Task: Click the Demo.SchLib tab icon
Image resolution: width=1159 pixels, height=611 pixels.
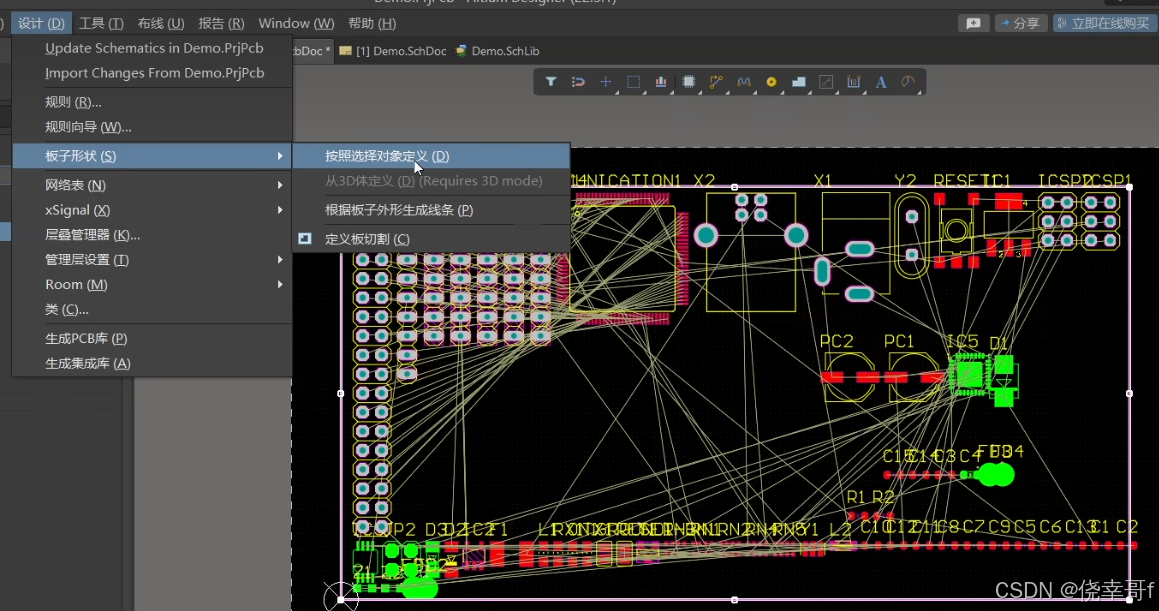Action: click(x=461, y=51)
